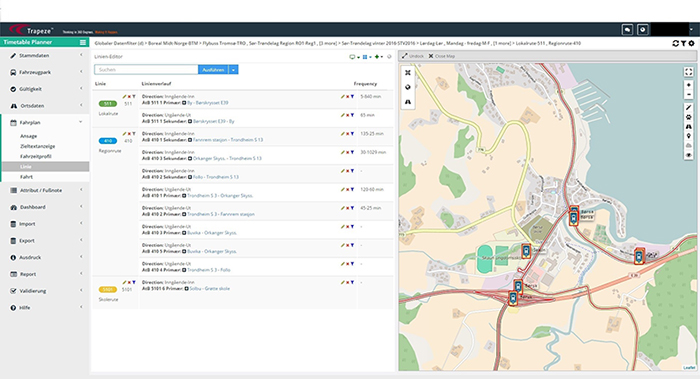Toggle the Timetable Planner hamburger menu
Image resolution: width=700 pixels, height=379 pixels.
point(83,42)
